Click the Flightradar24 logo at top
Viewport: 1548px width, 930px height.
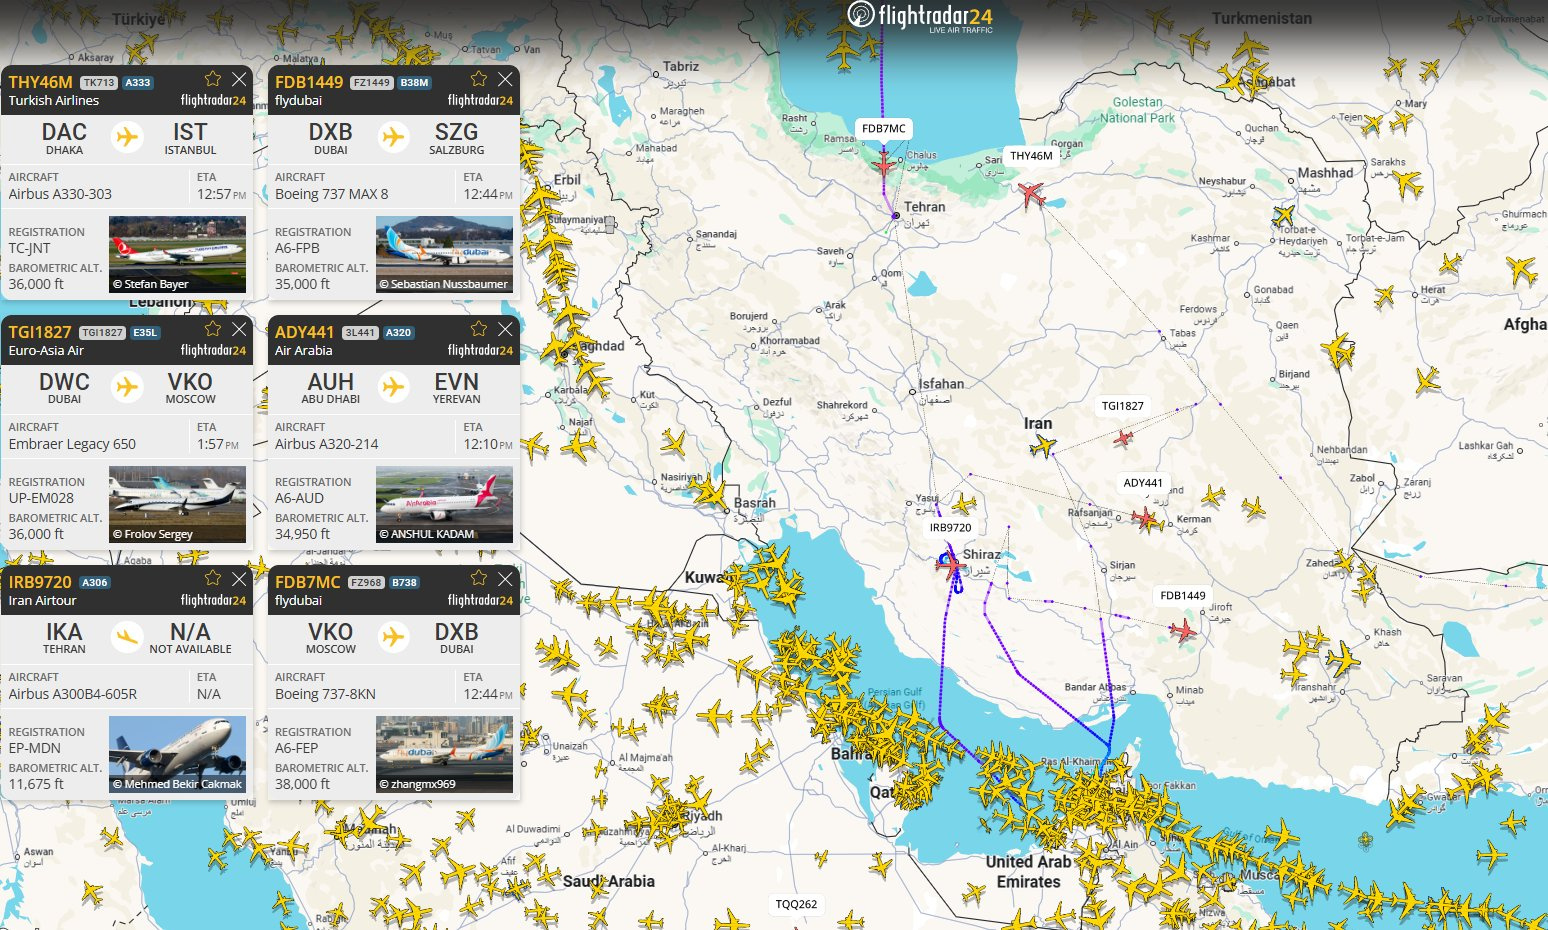click(920, 16)
